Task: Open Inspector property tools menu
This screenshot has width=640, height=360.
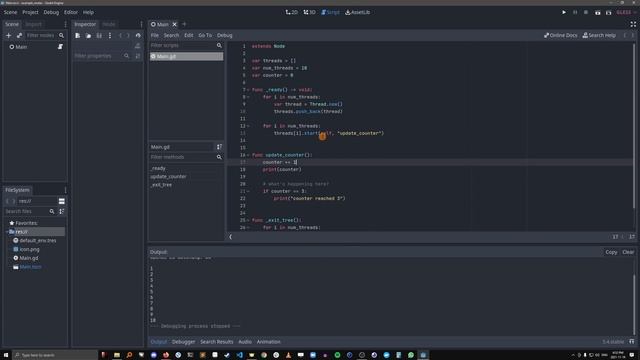Action: [138, 56]
